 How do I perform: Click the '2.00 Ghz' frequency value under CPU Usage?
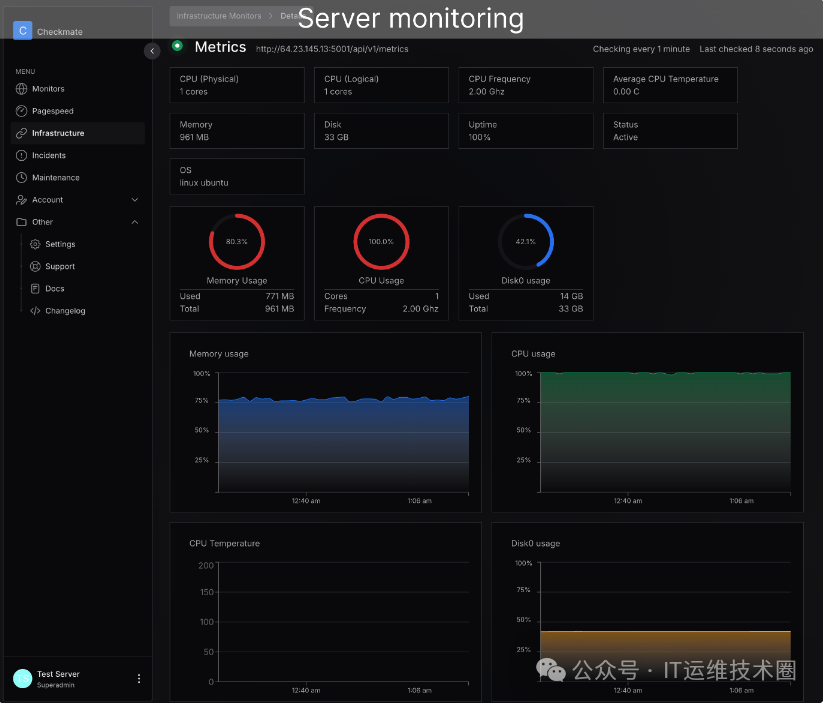point(420,309)
